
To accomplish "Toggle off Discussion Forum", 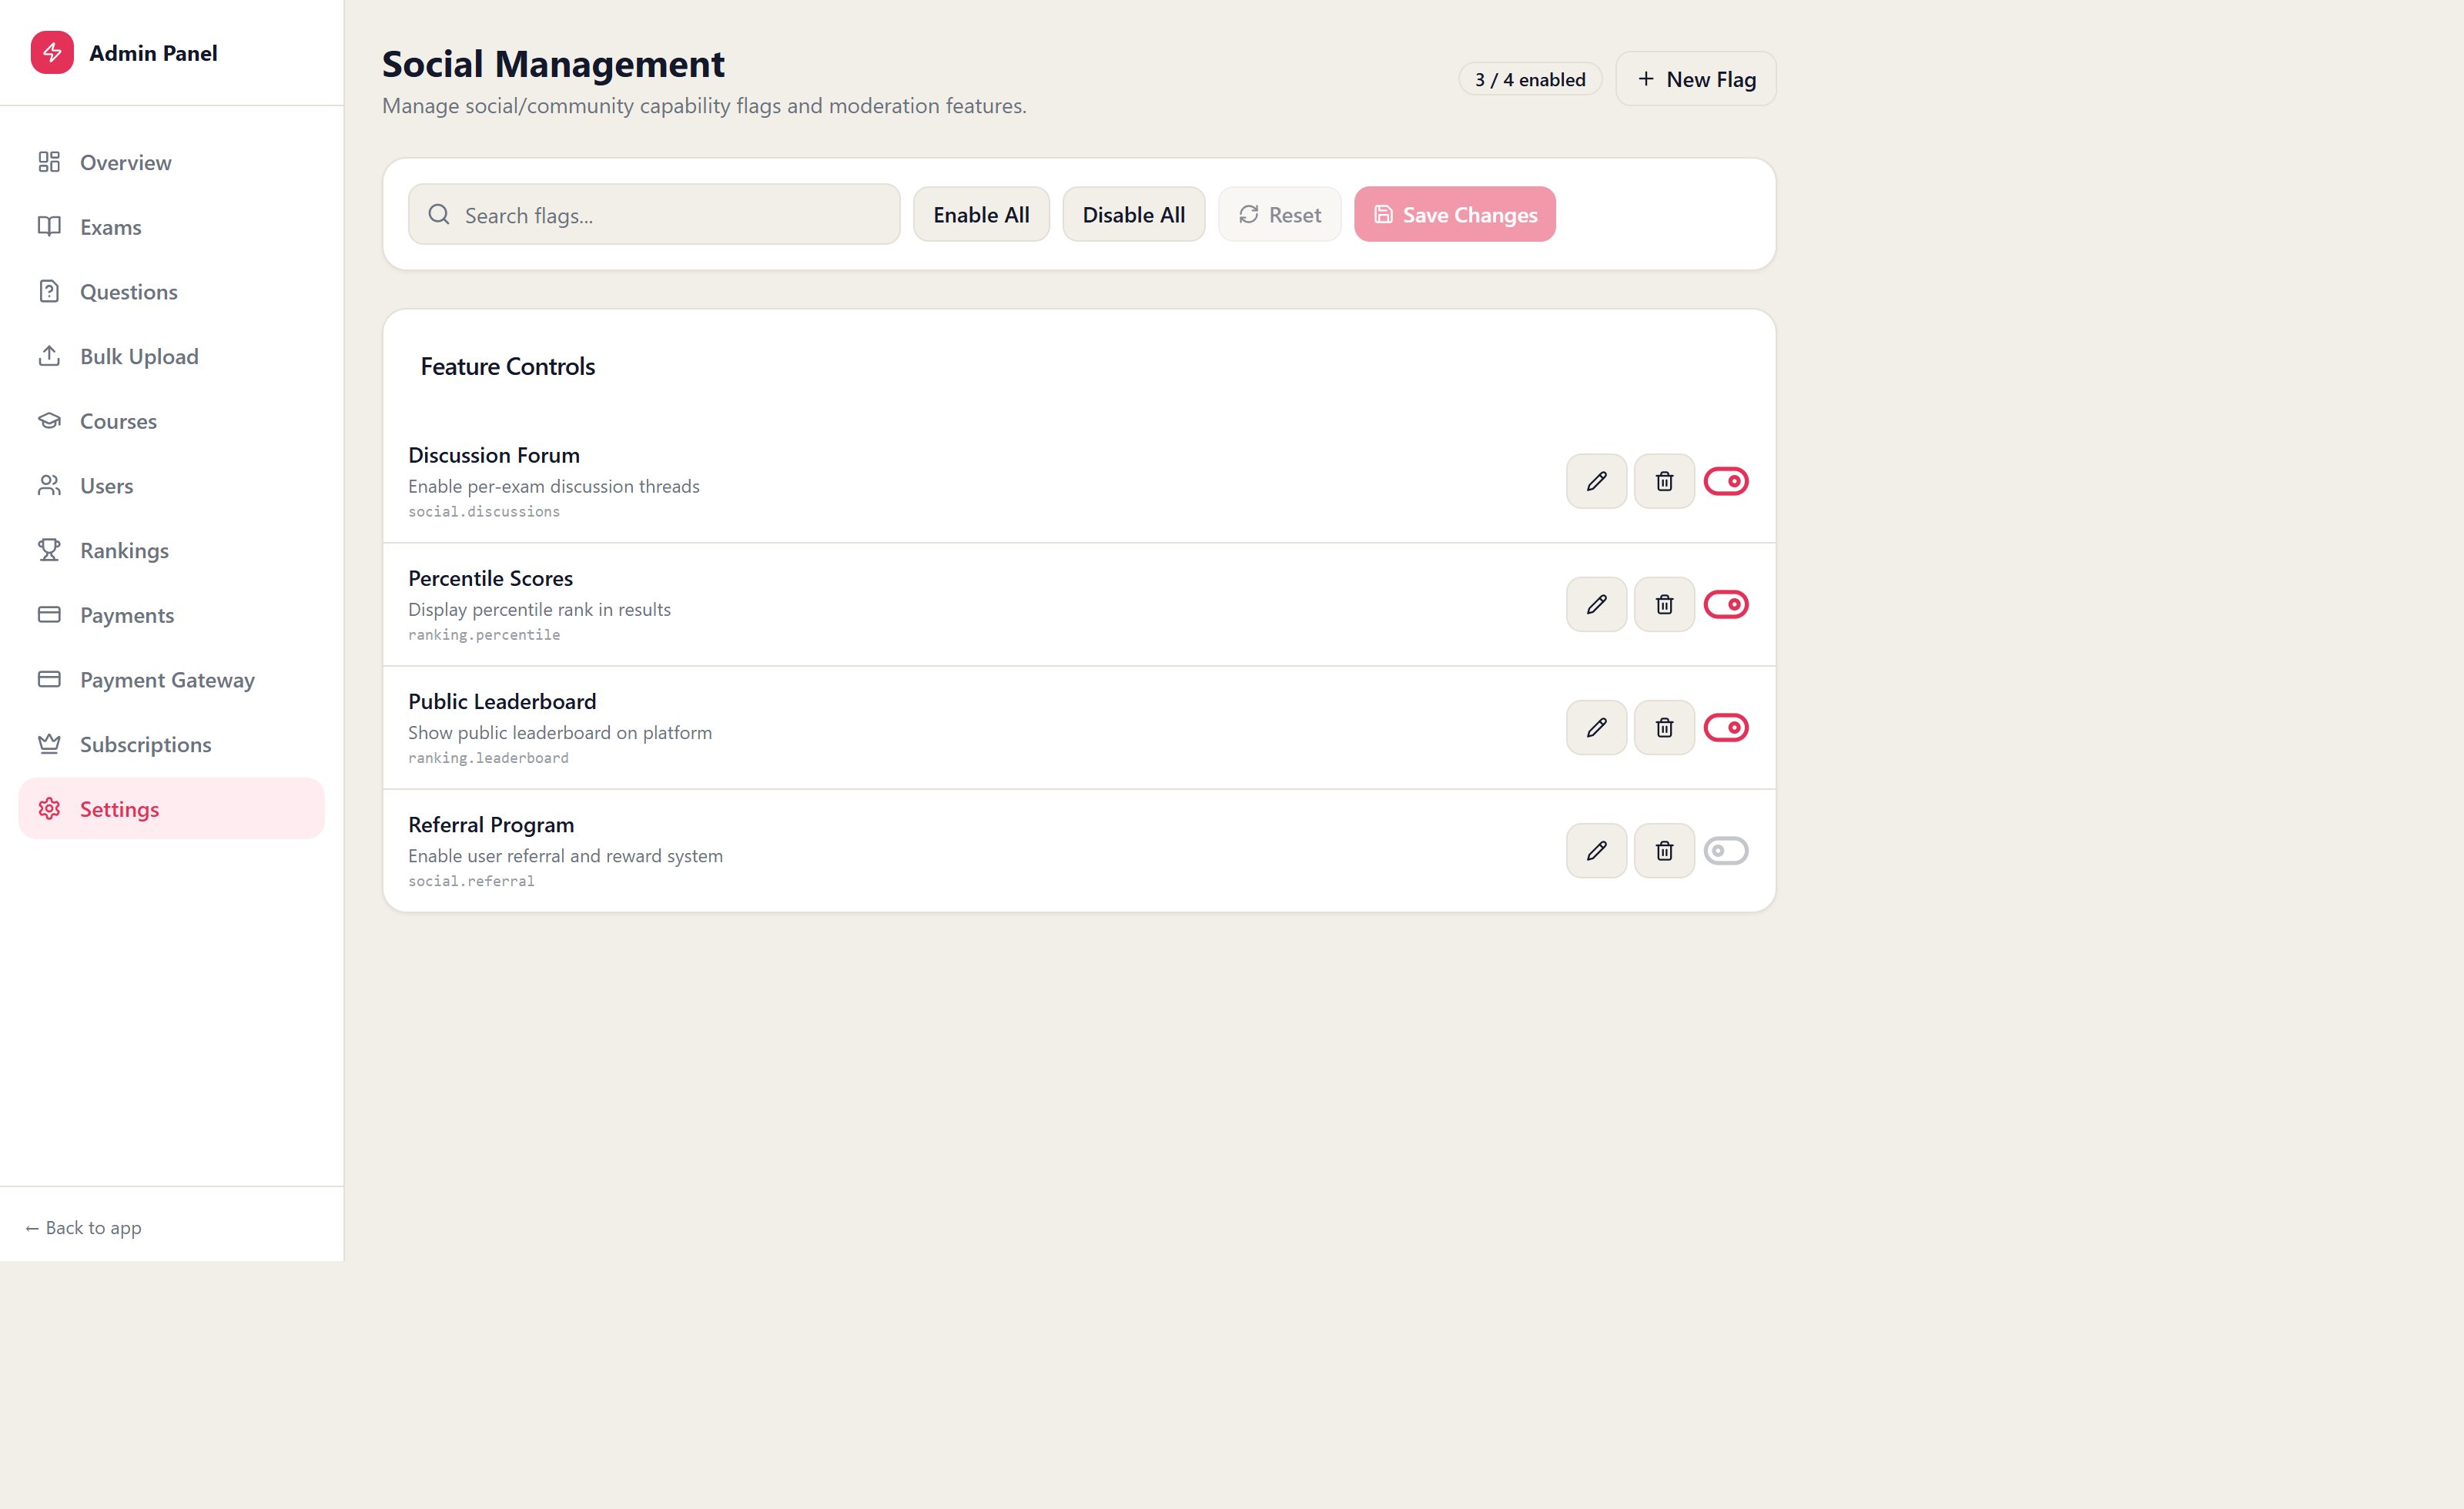I will point(1725,481).
